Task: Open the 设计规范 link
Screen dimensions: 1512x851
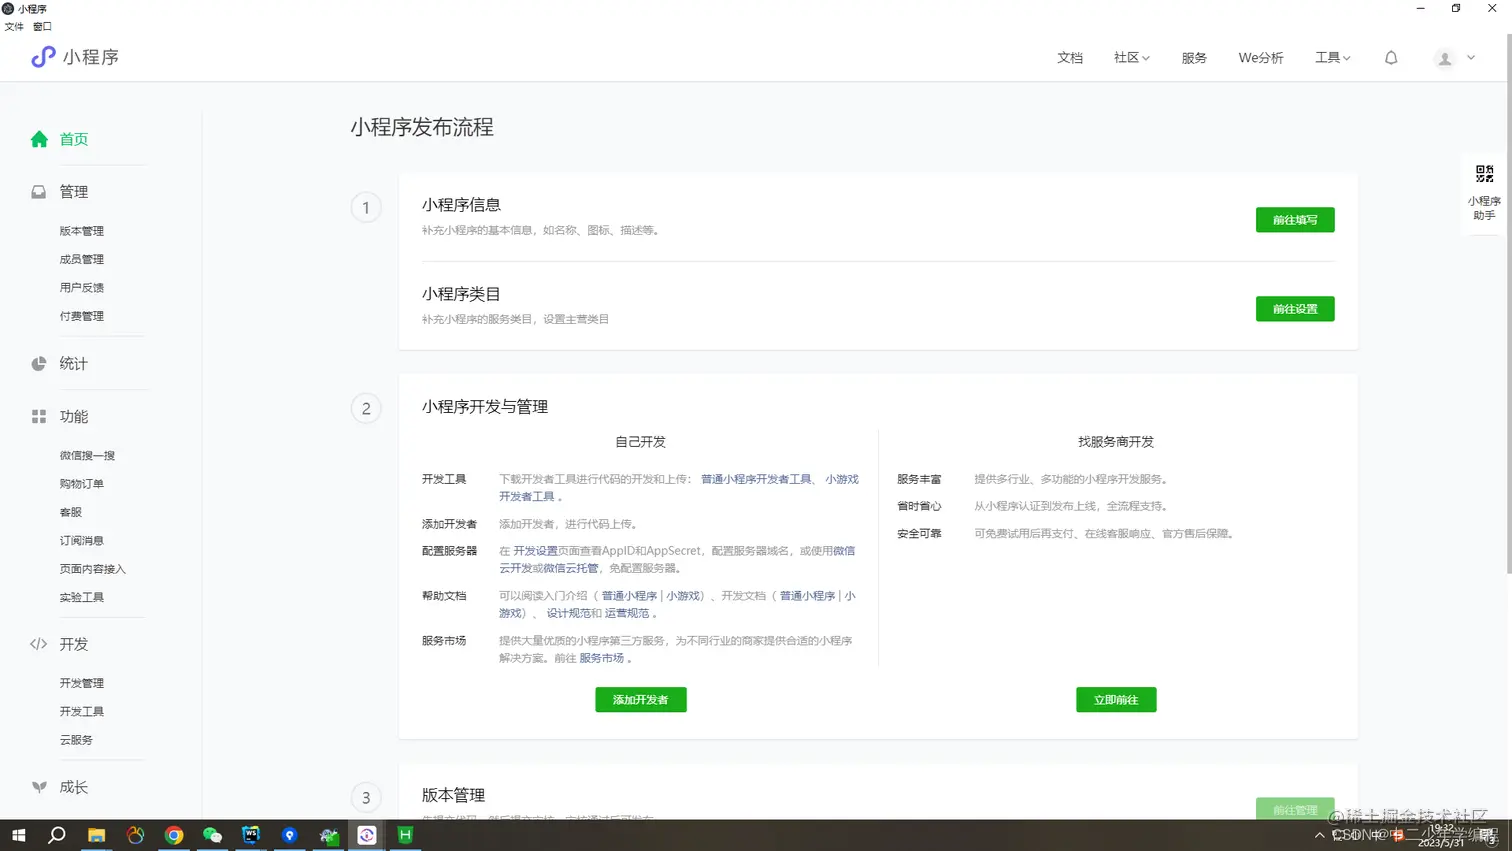Action: click(x=568, y=613)
